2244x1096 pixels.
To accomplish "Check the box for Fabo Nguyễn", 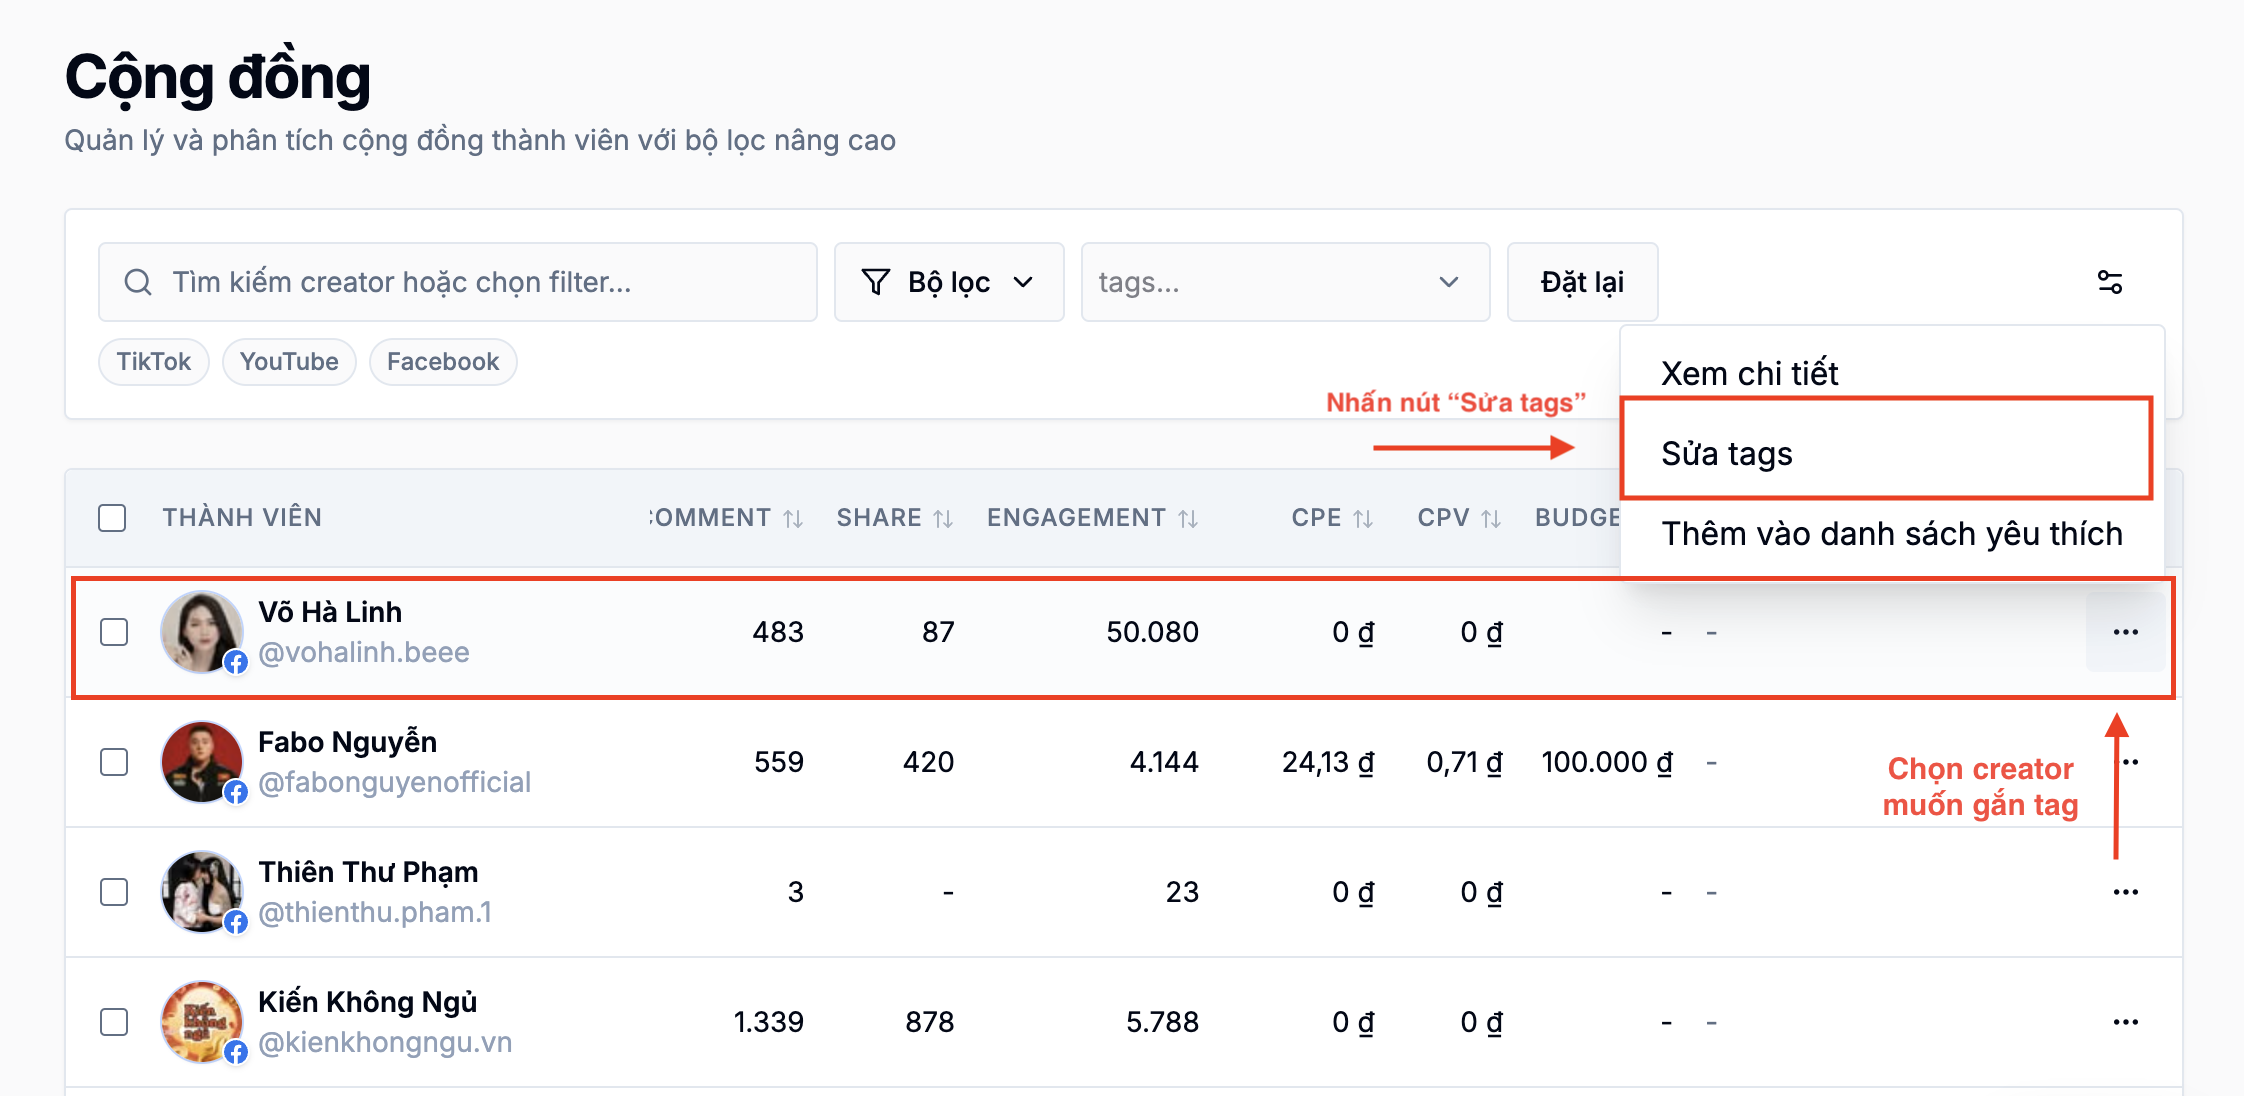I will [x=114, y=762].
